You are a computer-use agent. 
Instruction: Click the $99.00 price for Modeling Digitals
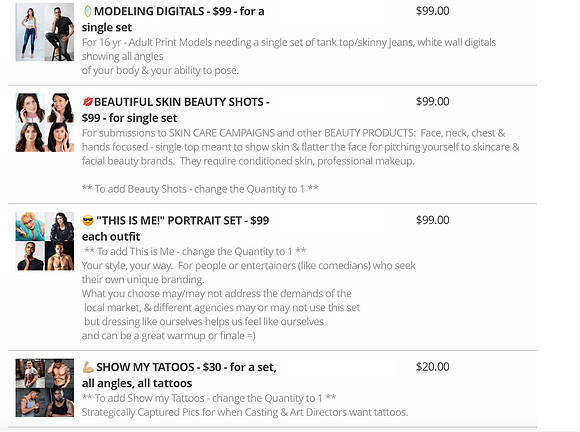pyautogui.click(x=432, y=11)
